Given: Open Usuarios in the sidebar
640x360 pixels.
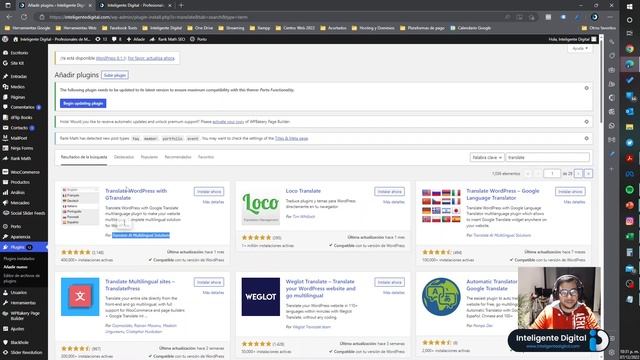Looking at the screenshot, I should click(18, 293).
